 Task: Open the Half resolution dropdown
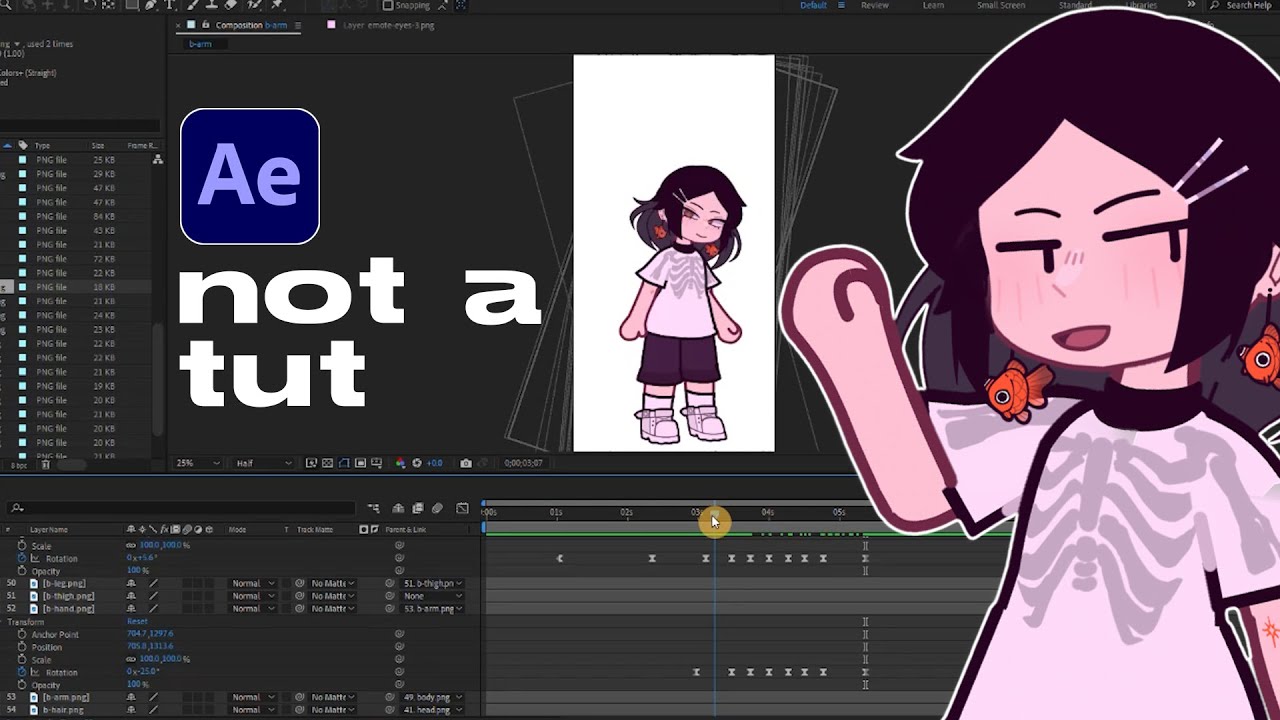[264, 463]
